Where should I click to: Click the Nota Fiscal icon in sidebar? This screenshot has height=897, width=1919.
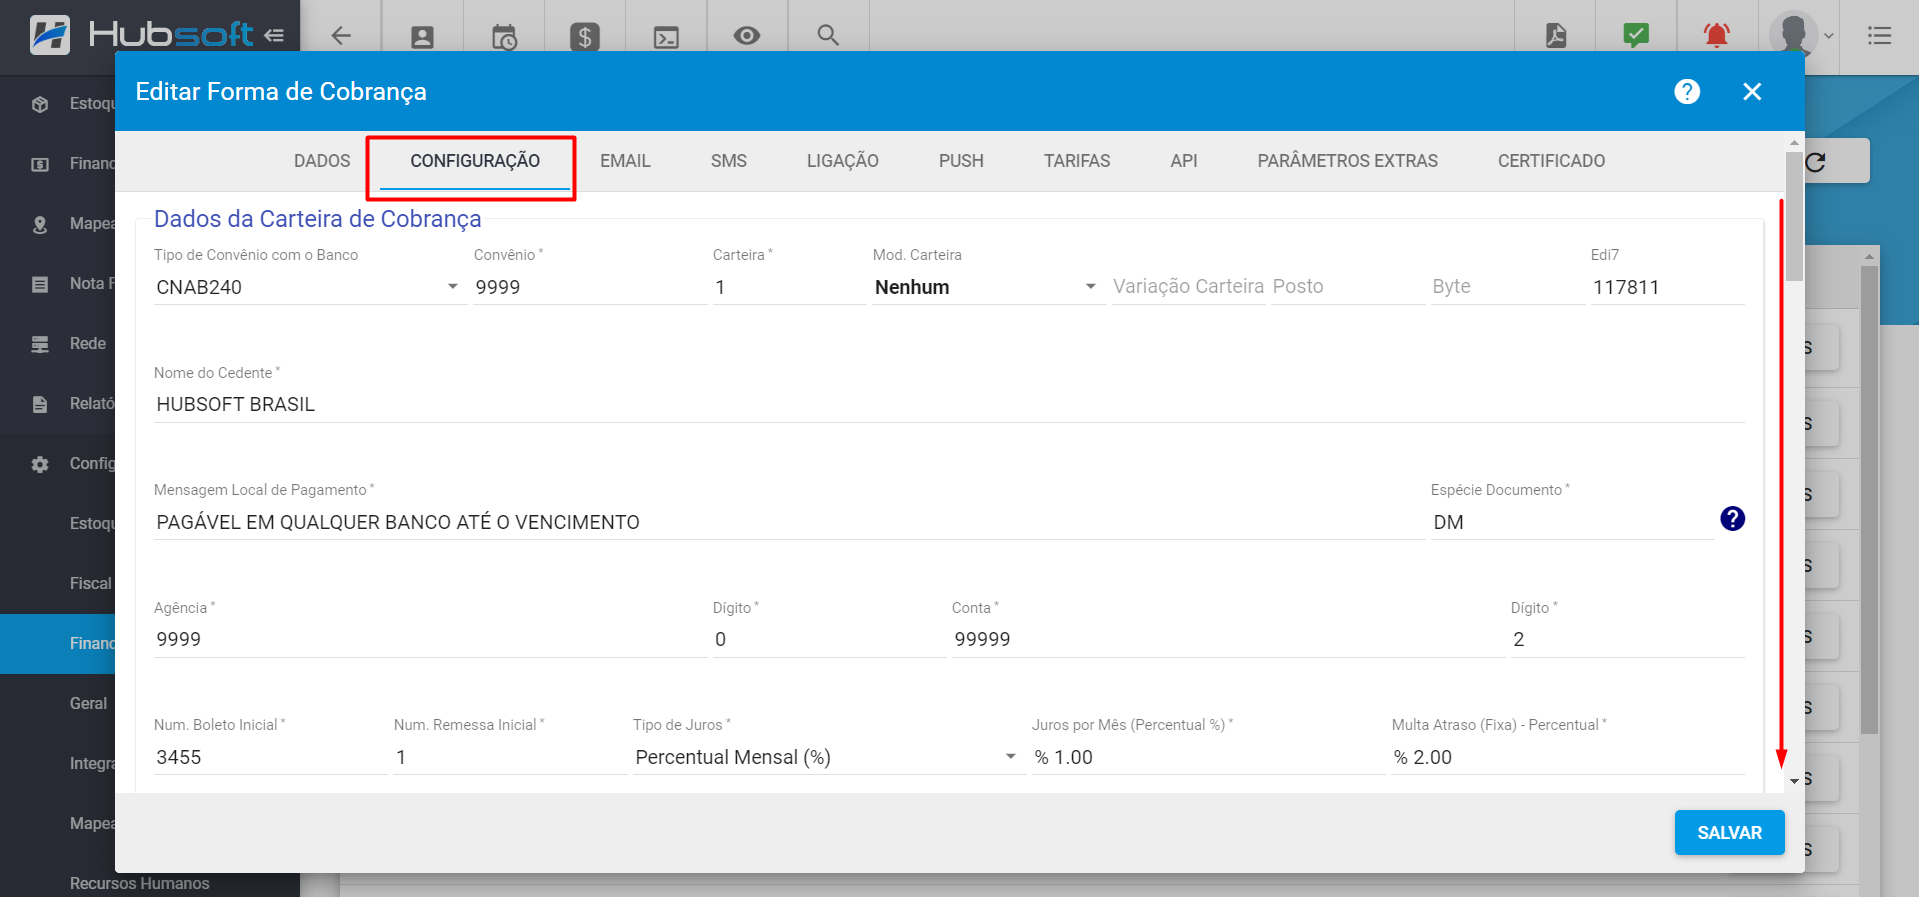pyautogui.click(x=40, y=284)
